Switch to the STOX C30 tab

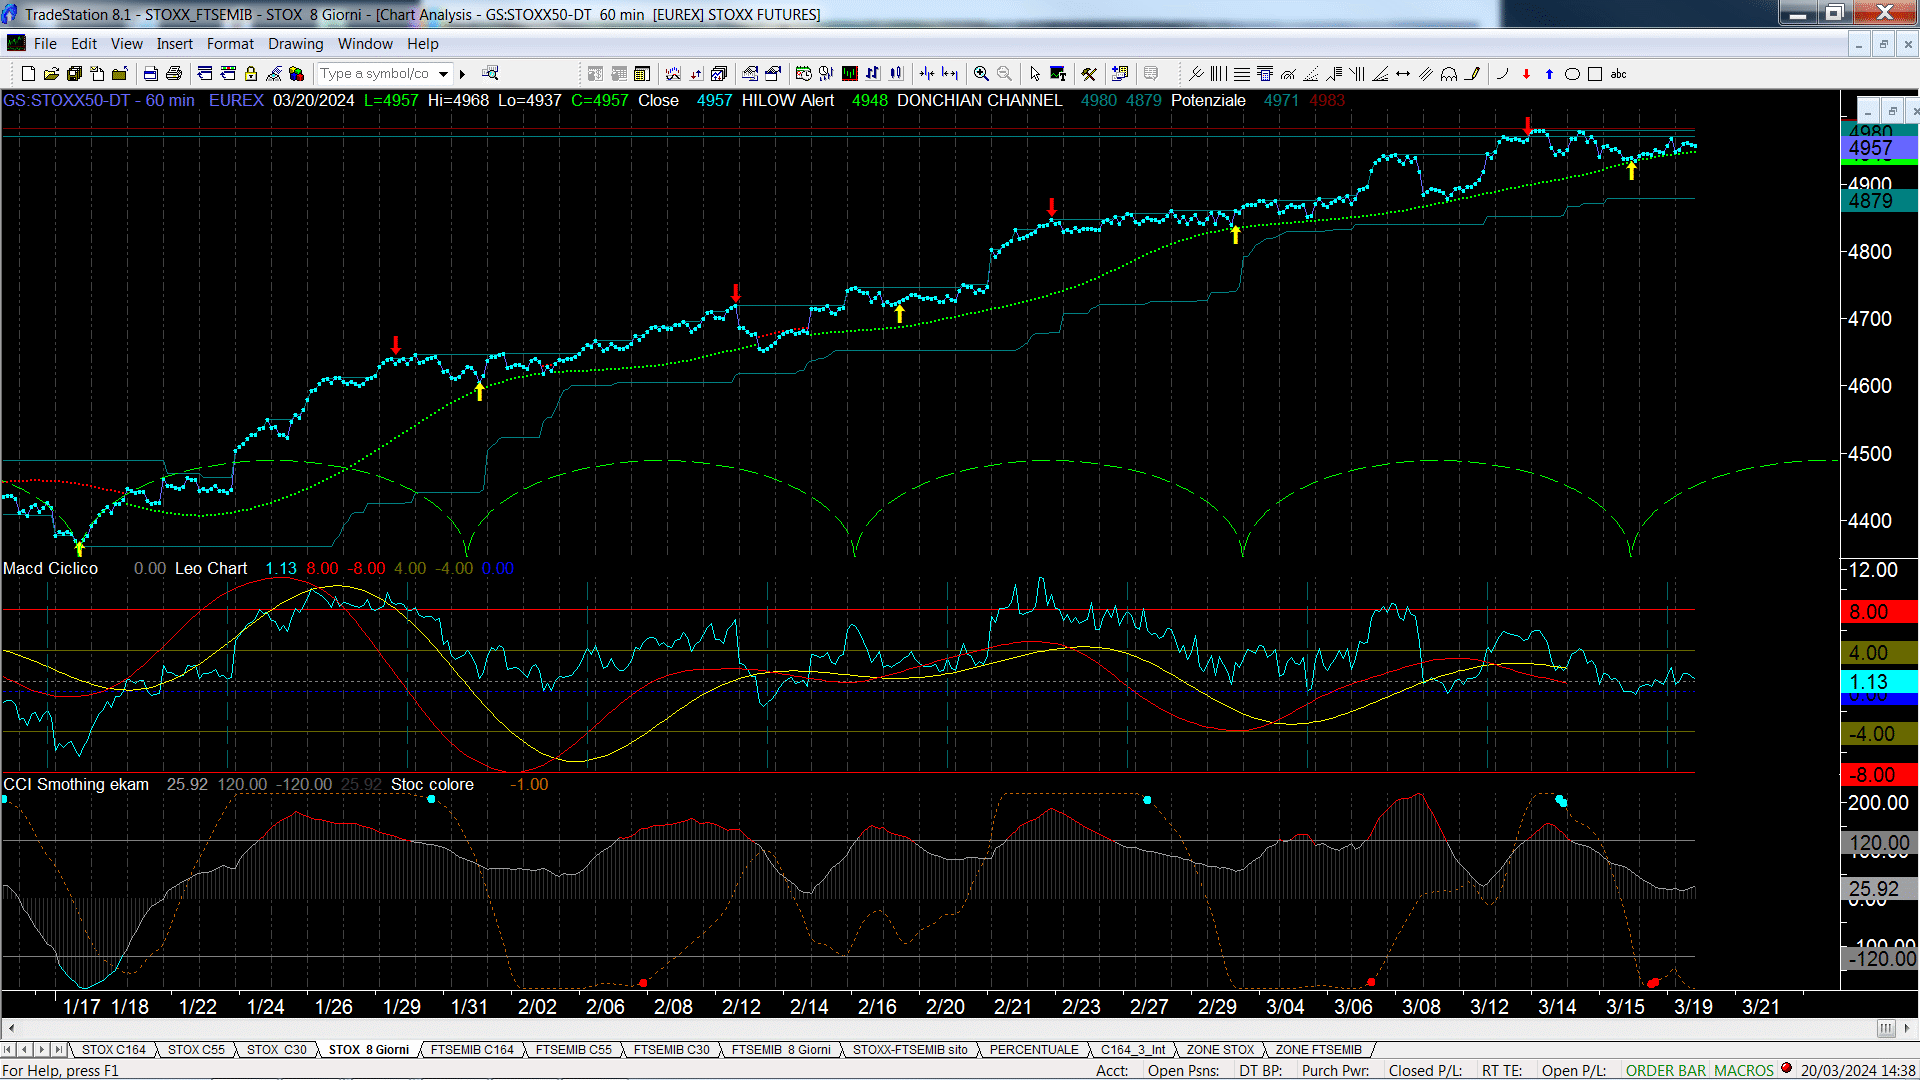click(x=277, y=1050)
